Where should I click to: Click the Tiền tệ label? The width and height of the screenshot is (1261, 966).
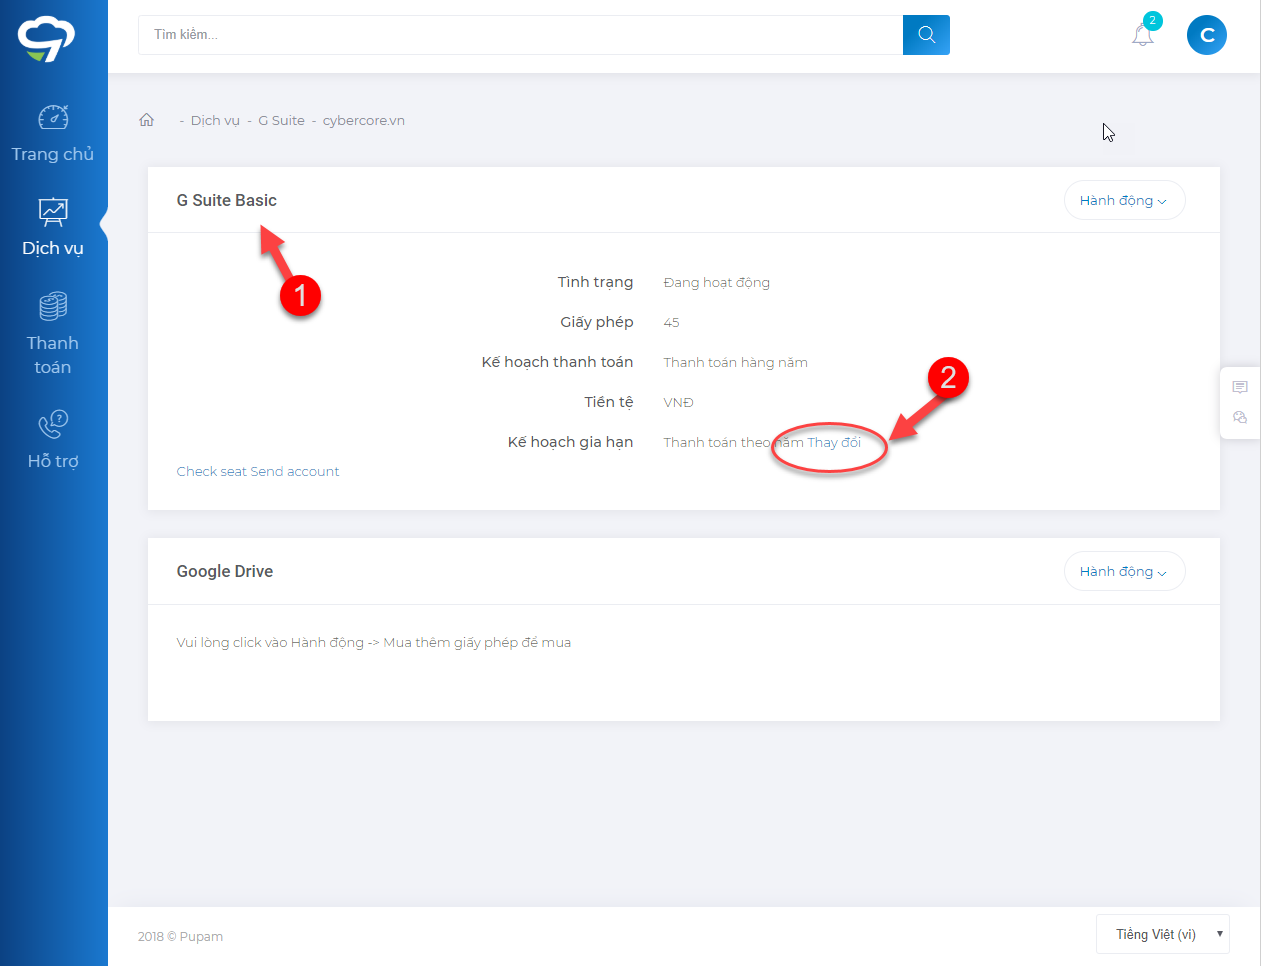click(609, 402)
